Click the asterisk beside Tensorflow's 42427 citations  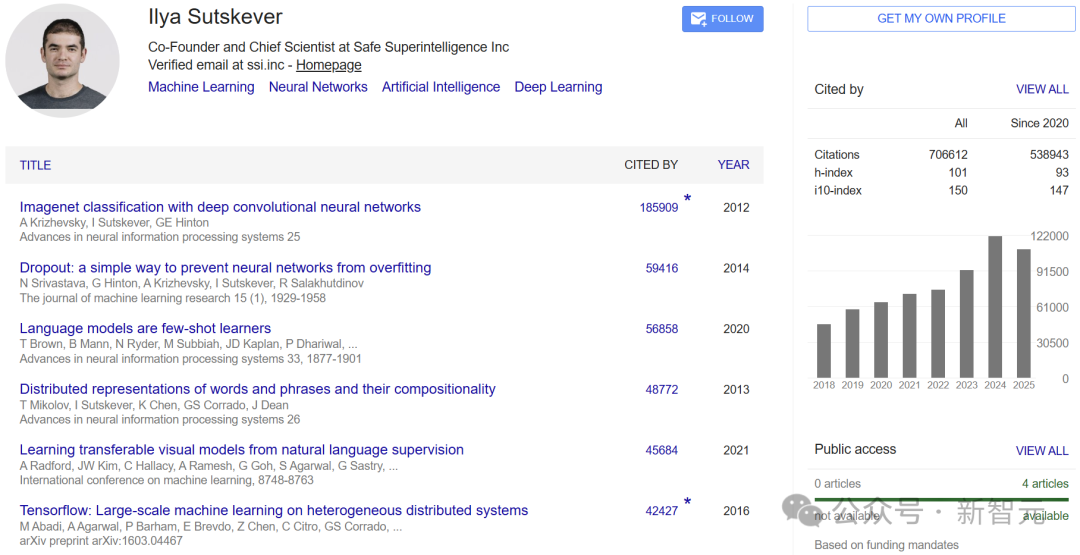click(687, 503)
